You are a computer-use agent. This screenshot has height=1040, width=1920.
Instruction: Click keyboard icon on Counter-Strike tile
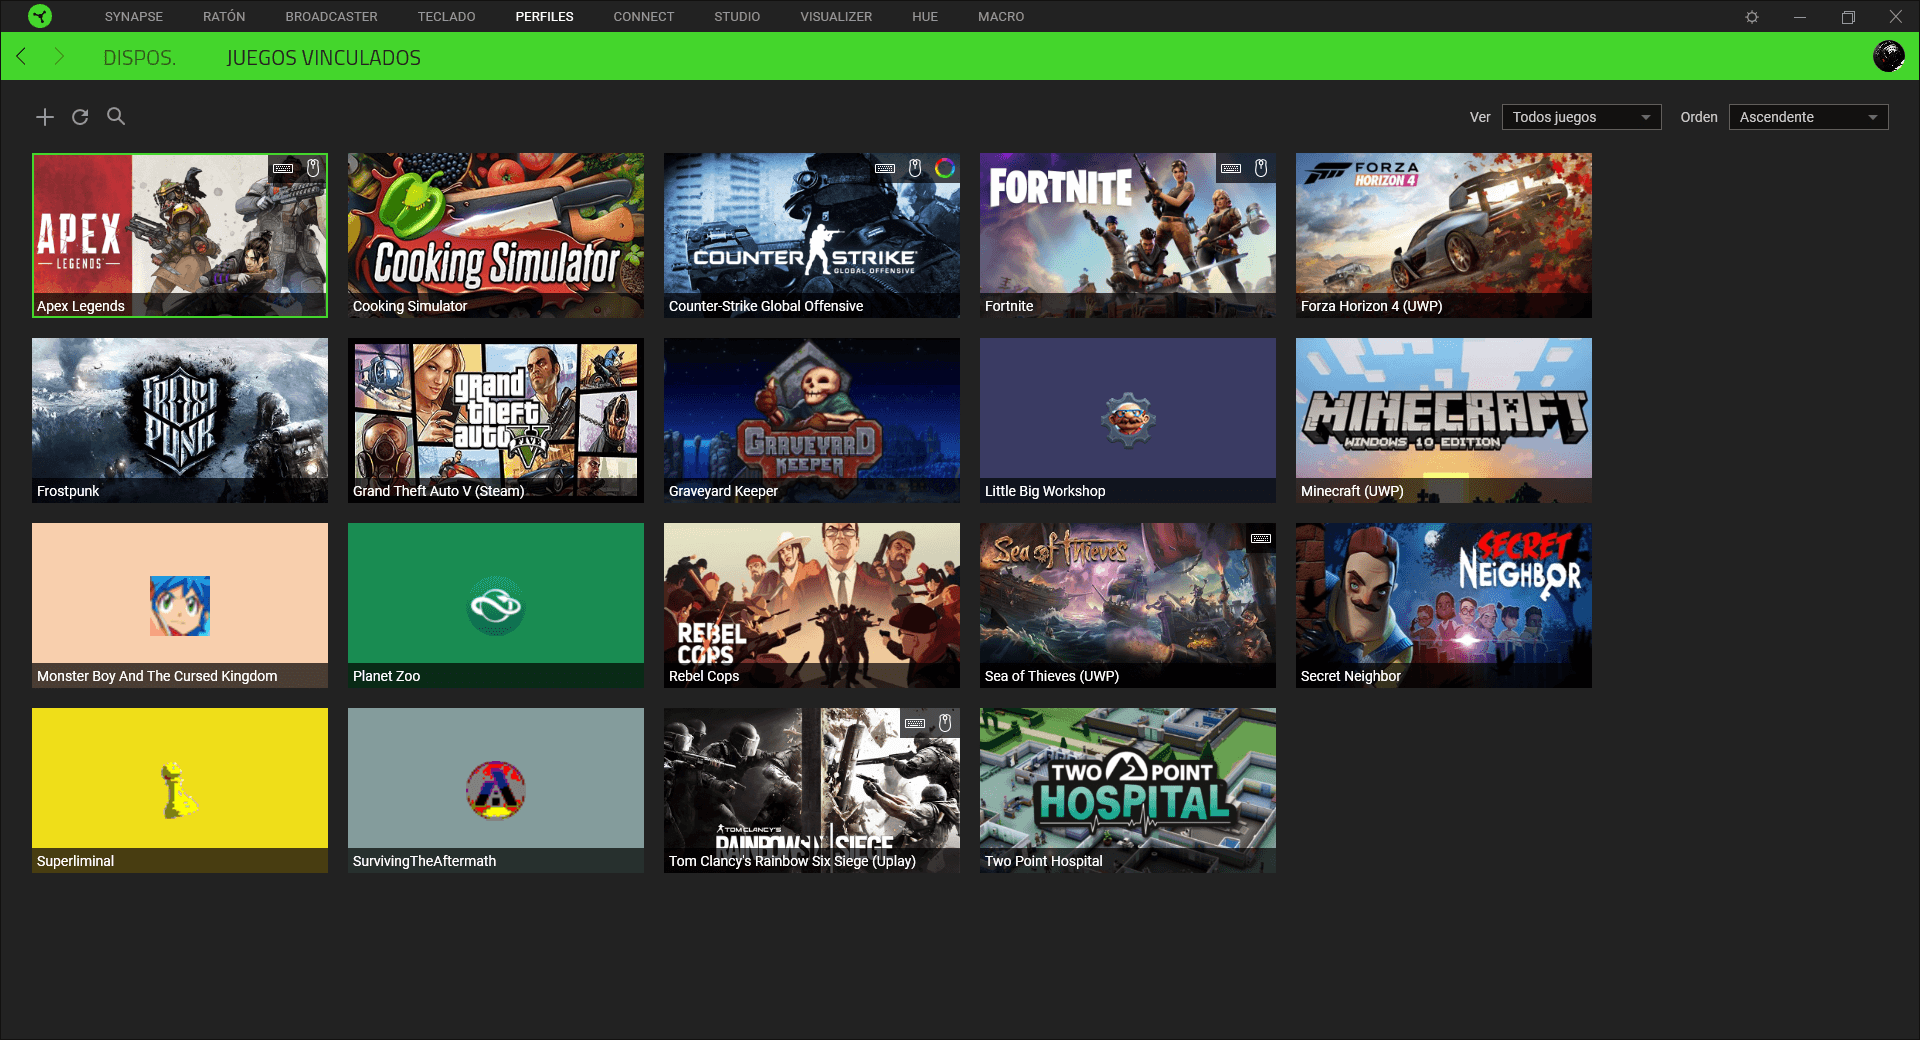tap(885, 168)
